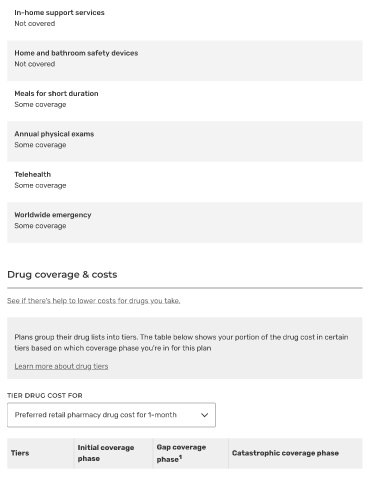Image resolution: width=370 pixels, height=480 pixels.
Task: Click the TIER DRUG COST FOR label
Action: [x=45, y=396]
